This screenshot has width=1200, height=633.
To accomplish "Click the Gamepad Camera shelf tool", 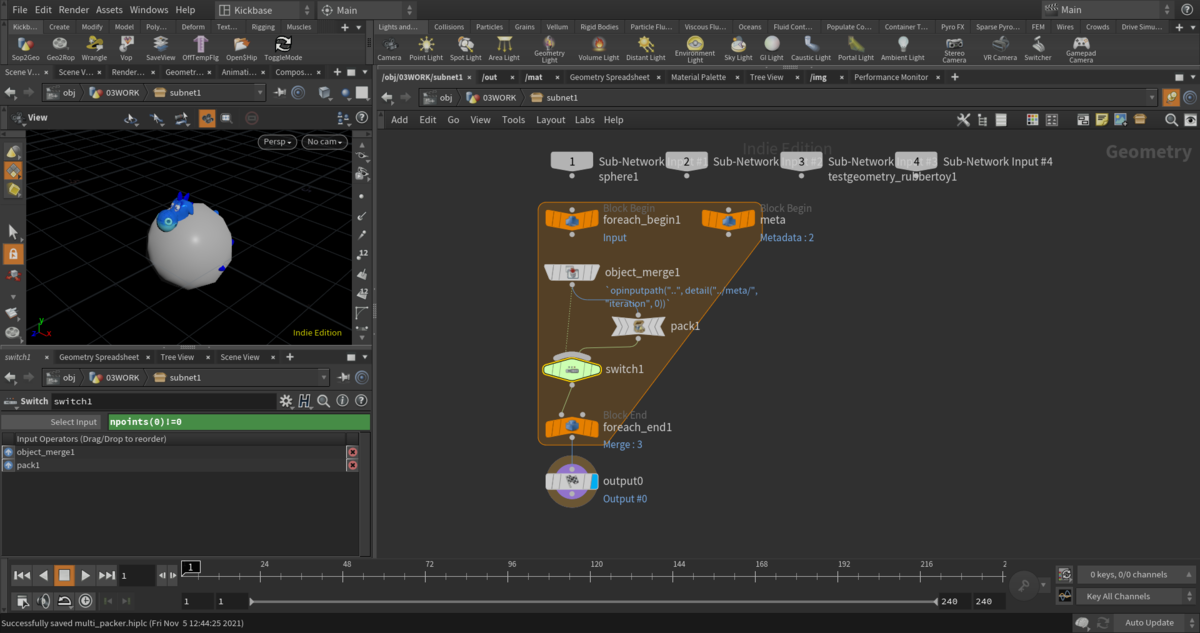I will (x=1081, y=50).
